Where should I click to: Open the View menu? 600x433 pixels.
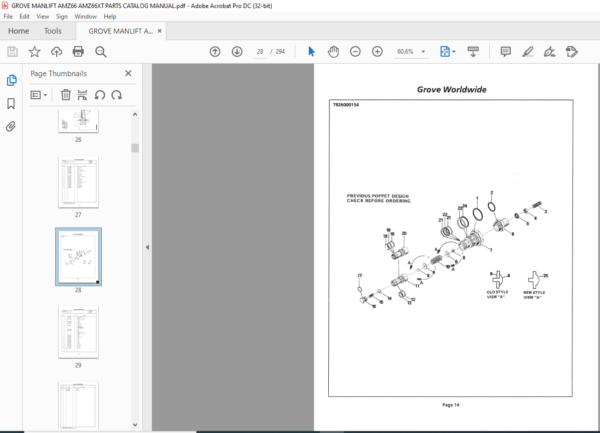point(42,16)
